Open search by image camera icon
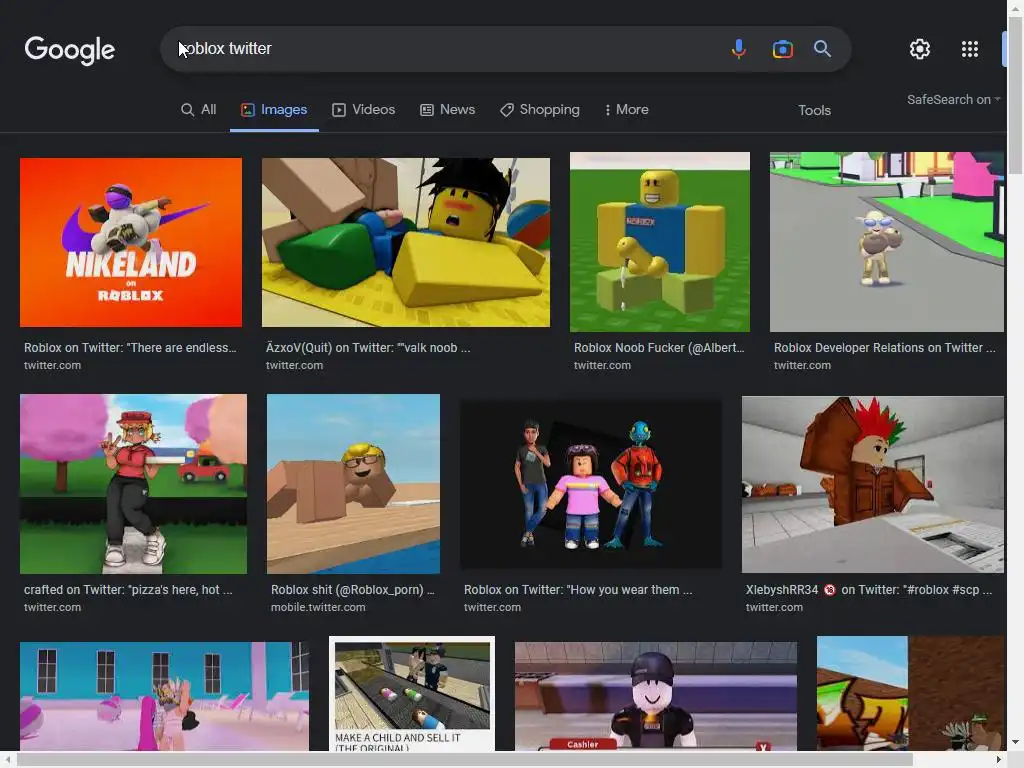Viewport: 1024px width, 768px height. (x=782, y=49)
